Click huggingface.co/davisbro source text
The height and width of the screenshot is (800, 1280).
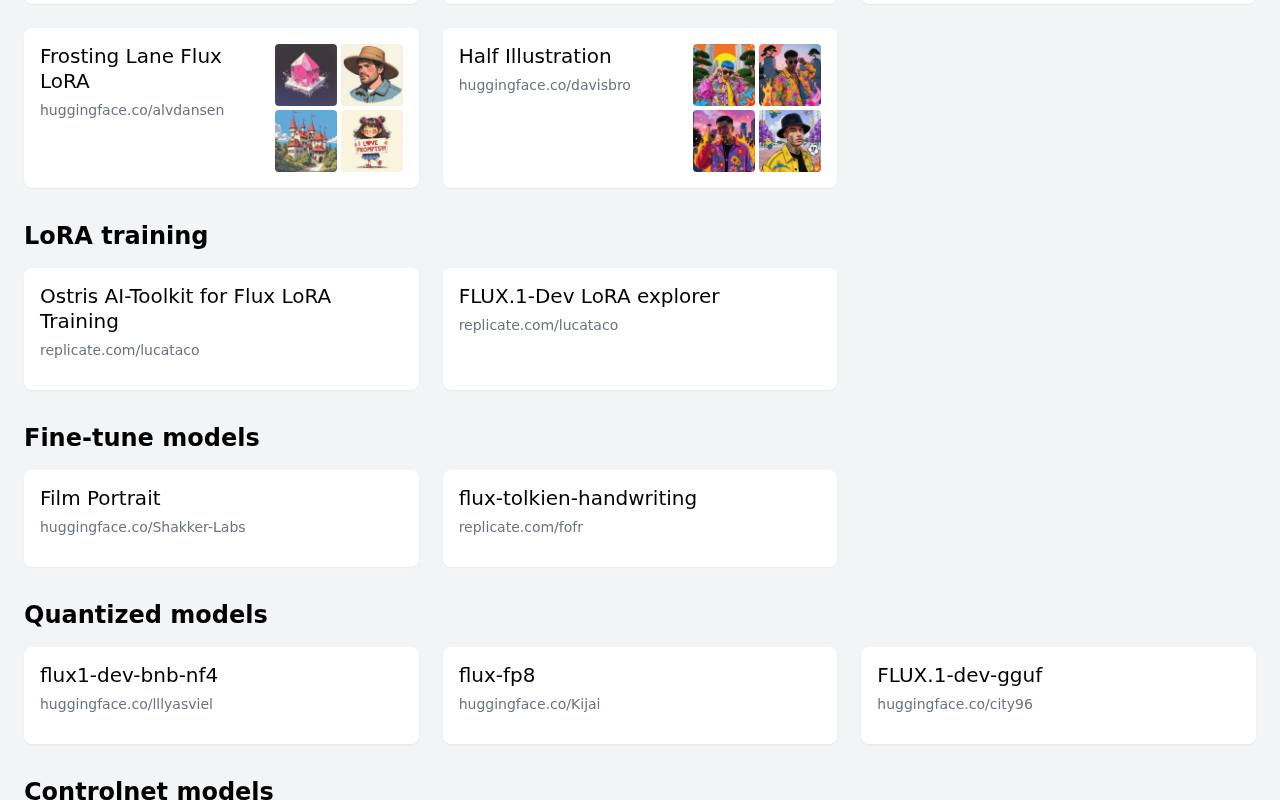coord(545,85)
